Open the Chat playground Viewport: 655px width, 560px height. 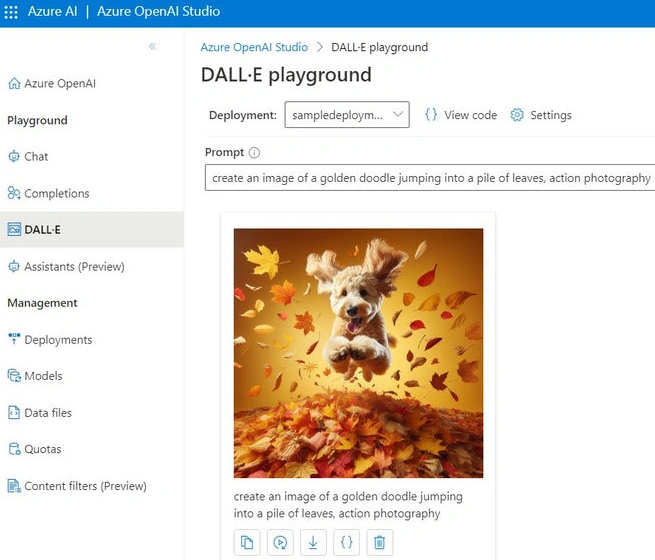[28, 157]
